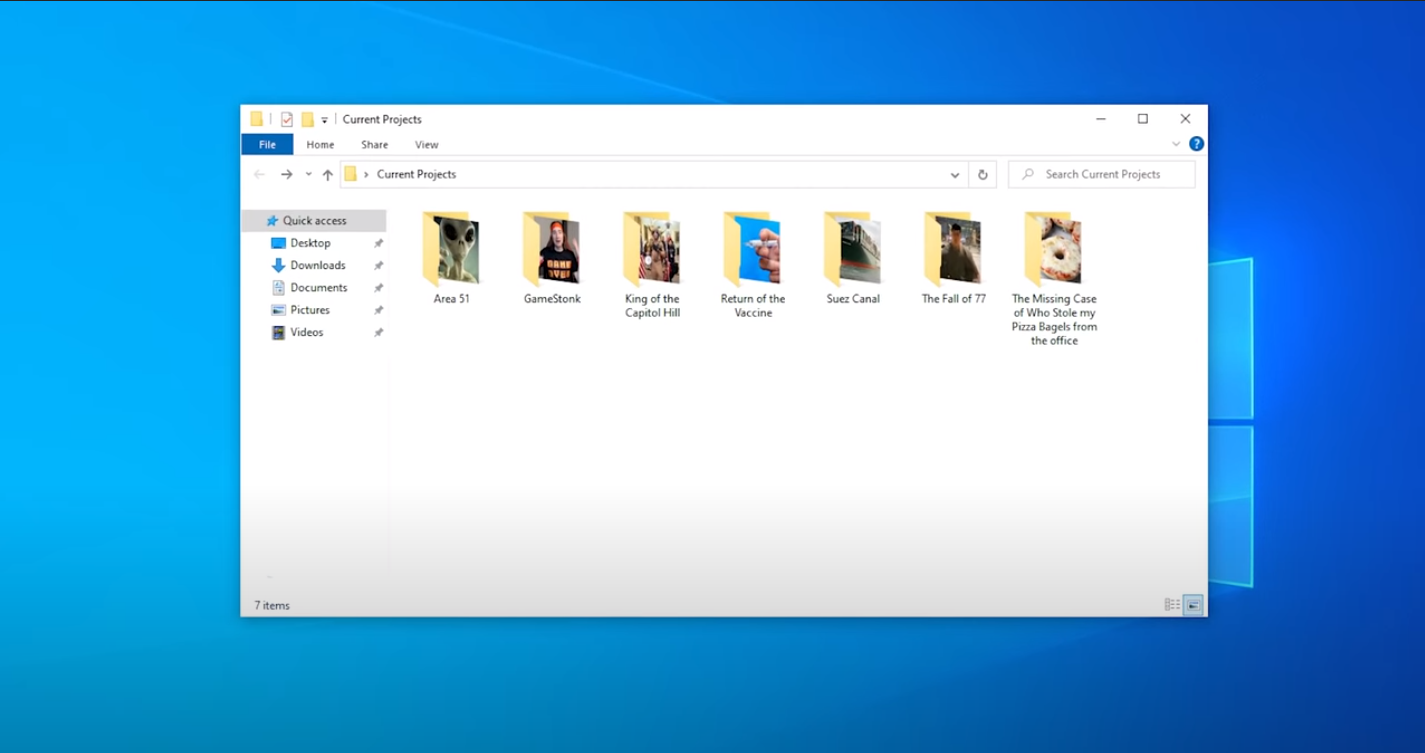Image resolution: width=1425 pixels, height=753 pixels.
Task: Open Help with the question mark icon
Action: tap(1196, 144)
